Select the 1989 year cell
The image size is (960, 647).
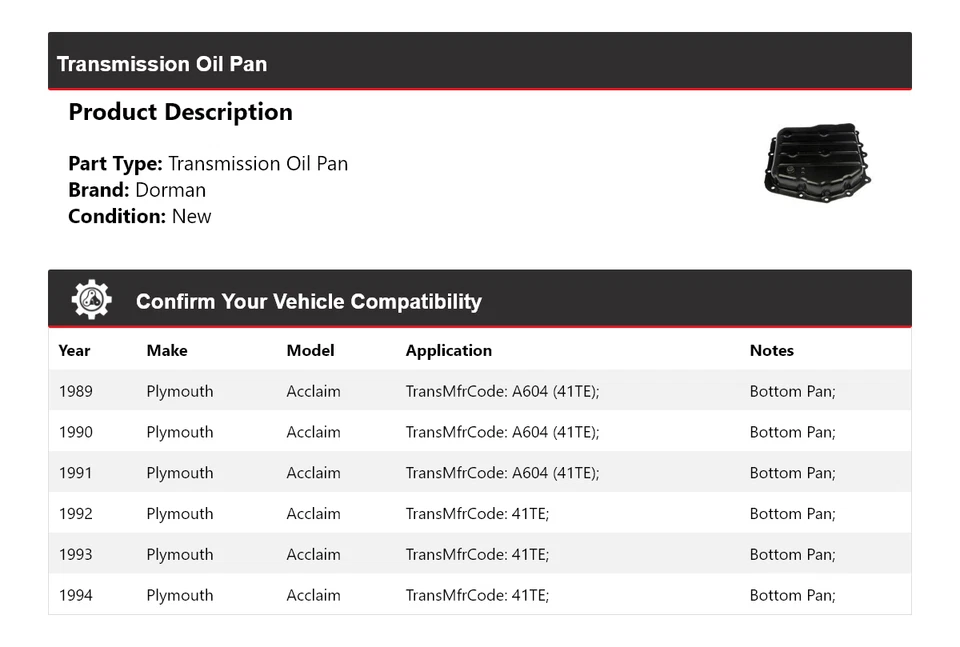coord(76,392)
